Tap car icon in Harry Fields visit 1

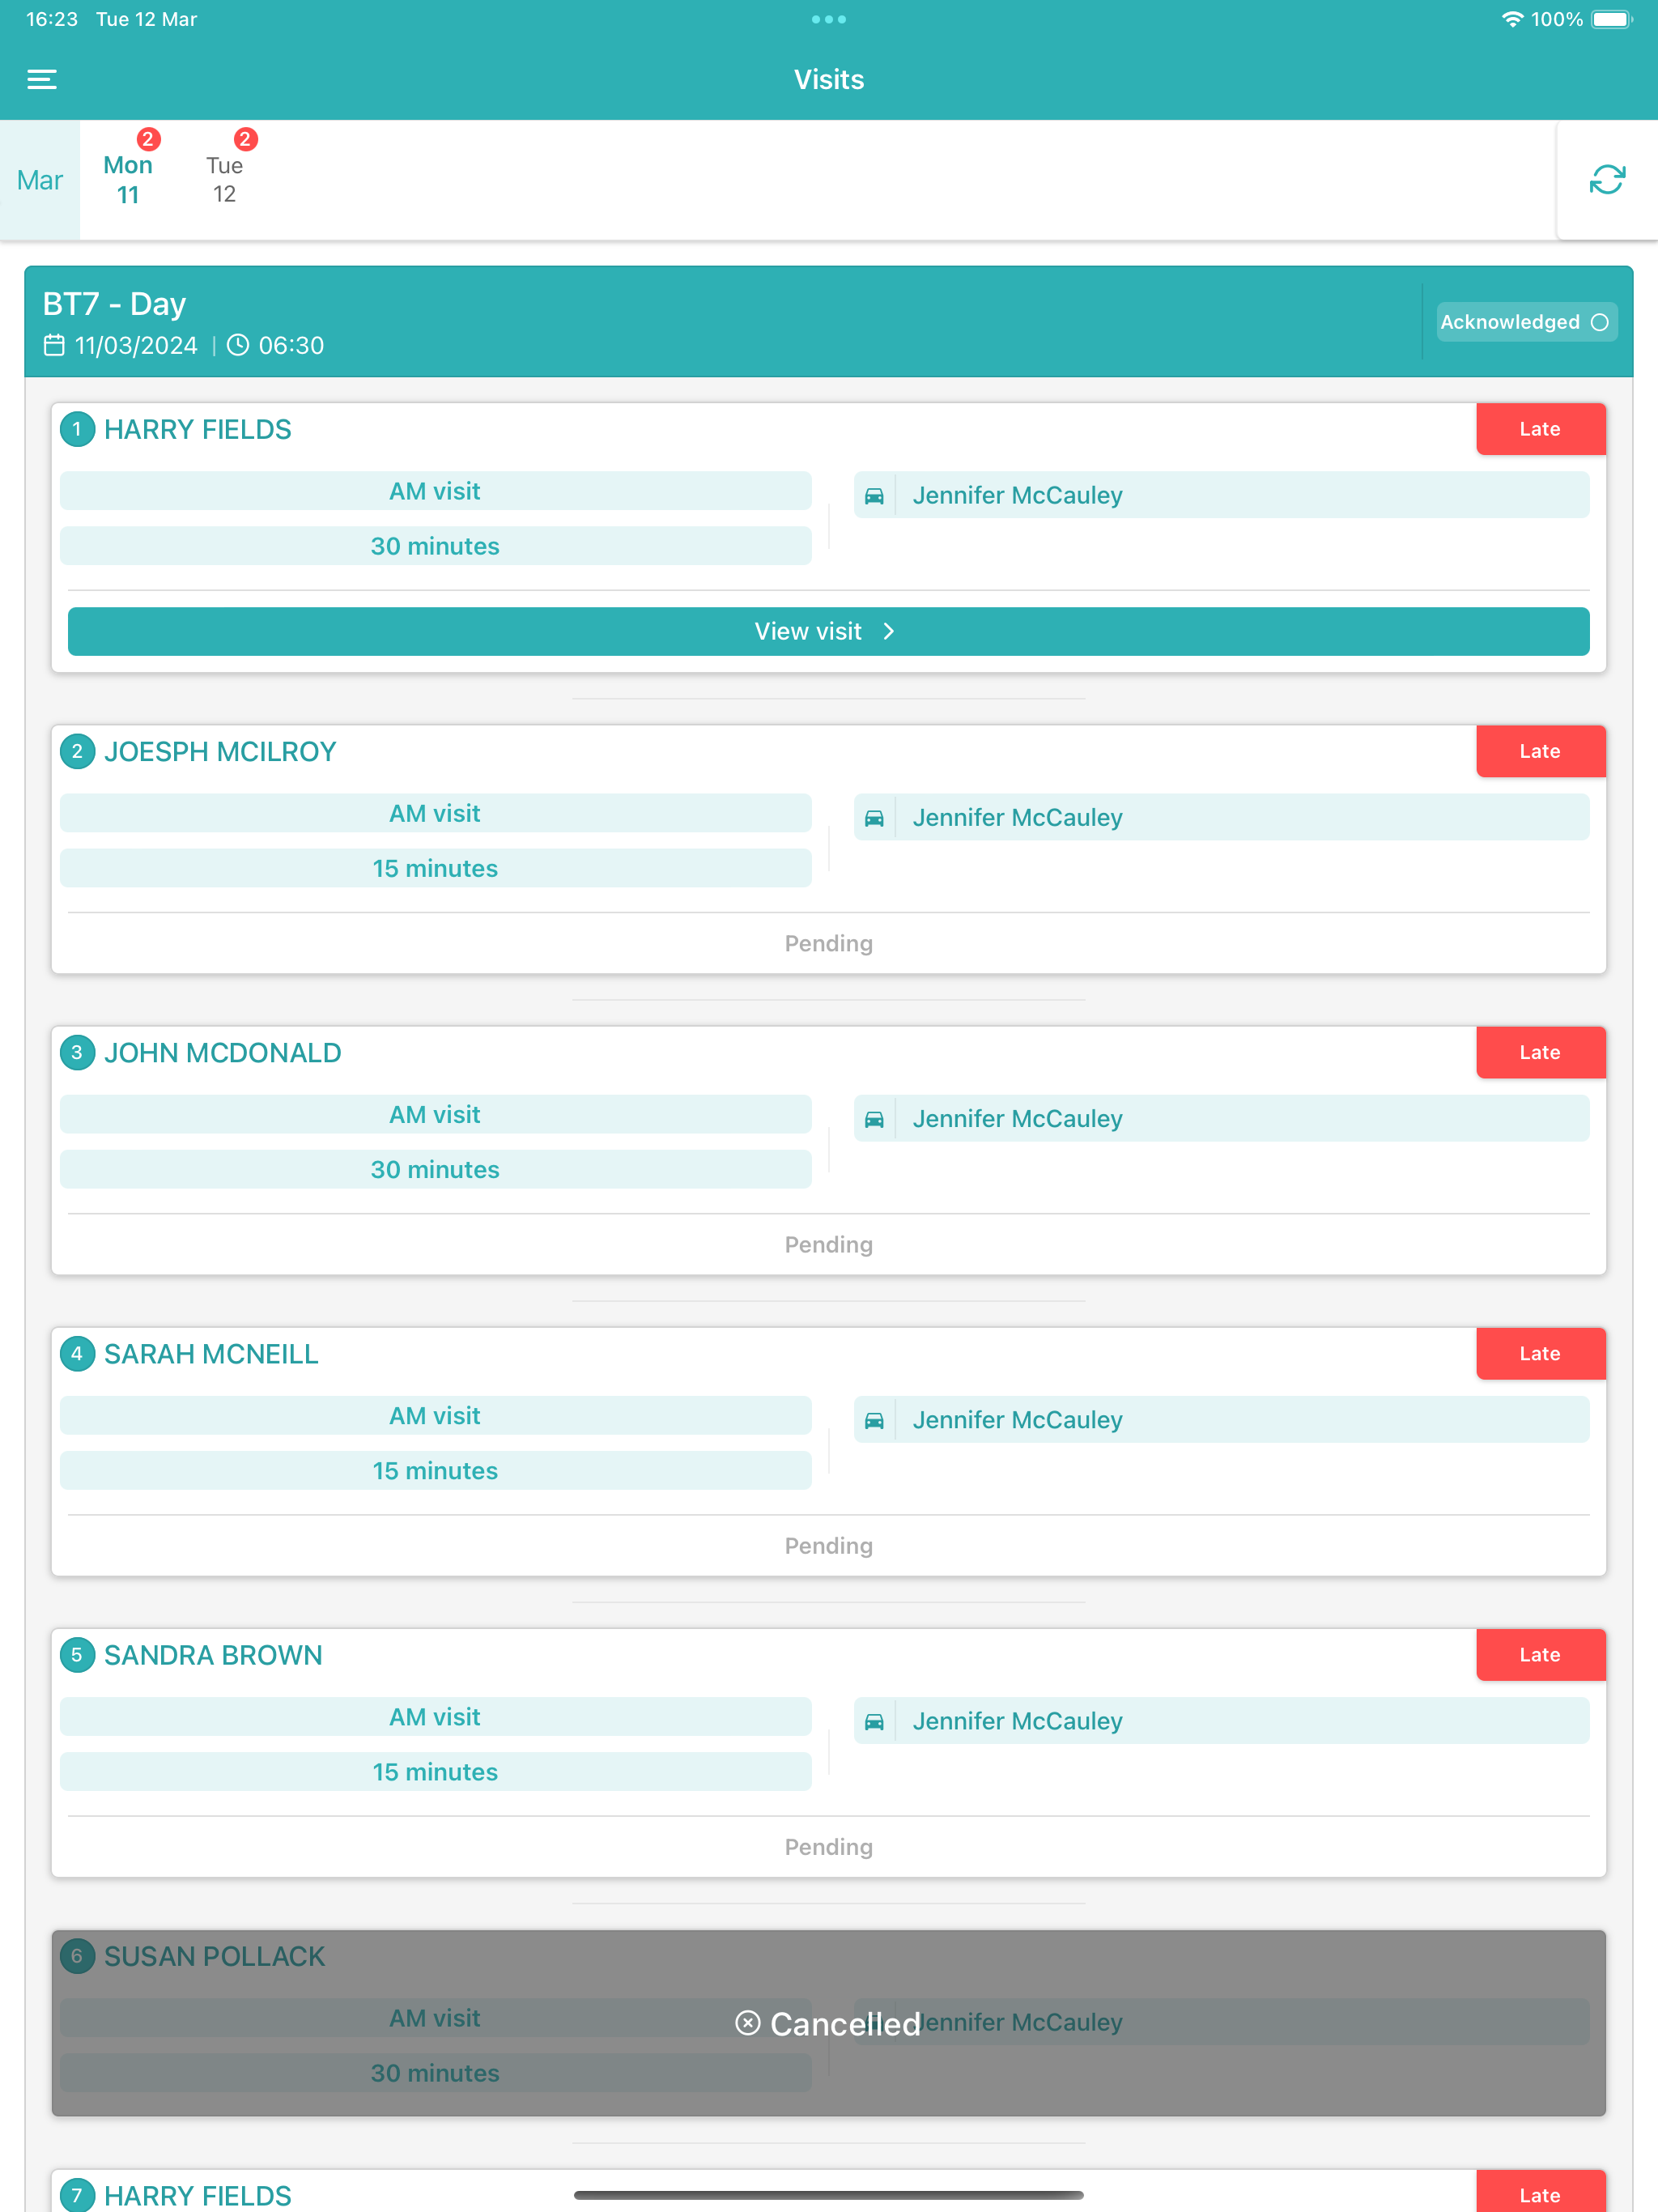click(874, 495)
